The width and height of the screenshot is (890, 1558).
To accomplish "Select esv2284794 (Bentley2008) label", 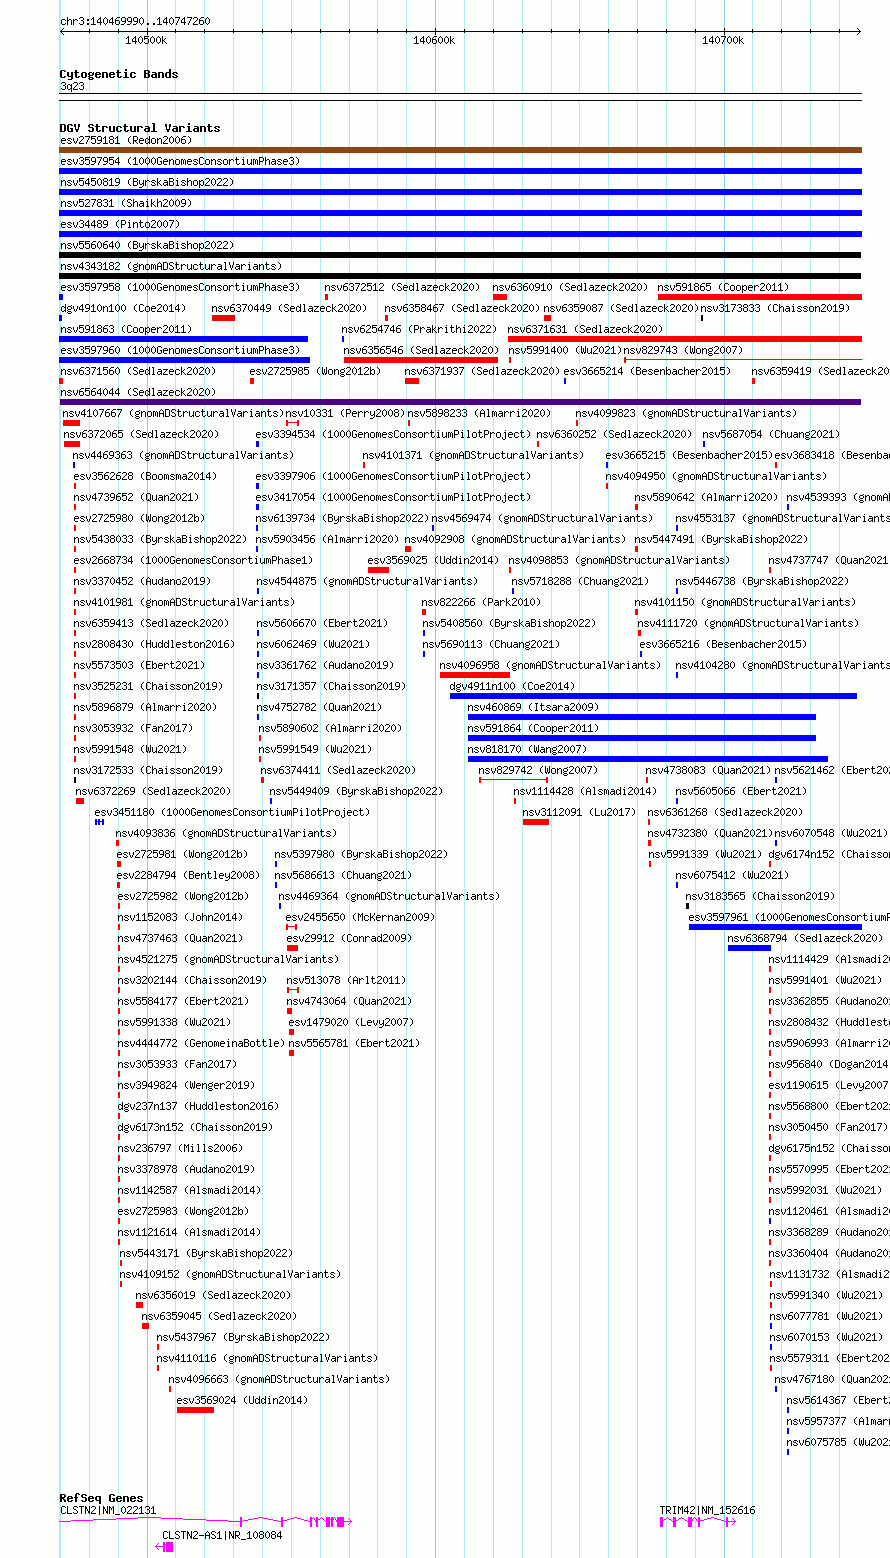I will 188,875.
